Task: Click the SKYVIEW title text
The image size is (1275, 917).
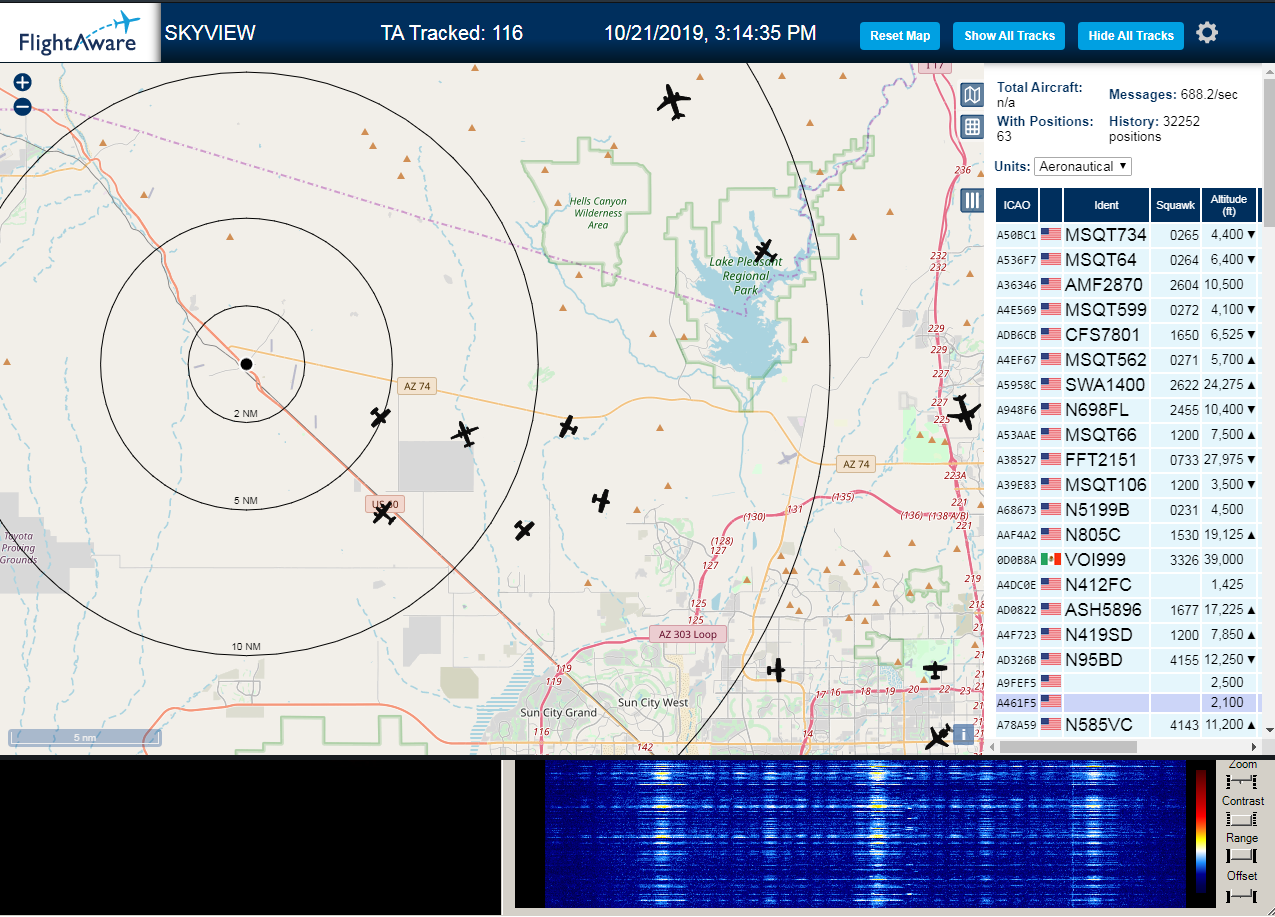Action: coord(210,33)
